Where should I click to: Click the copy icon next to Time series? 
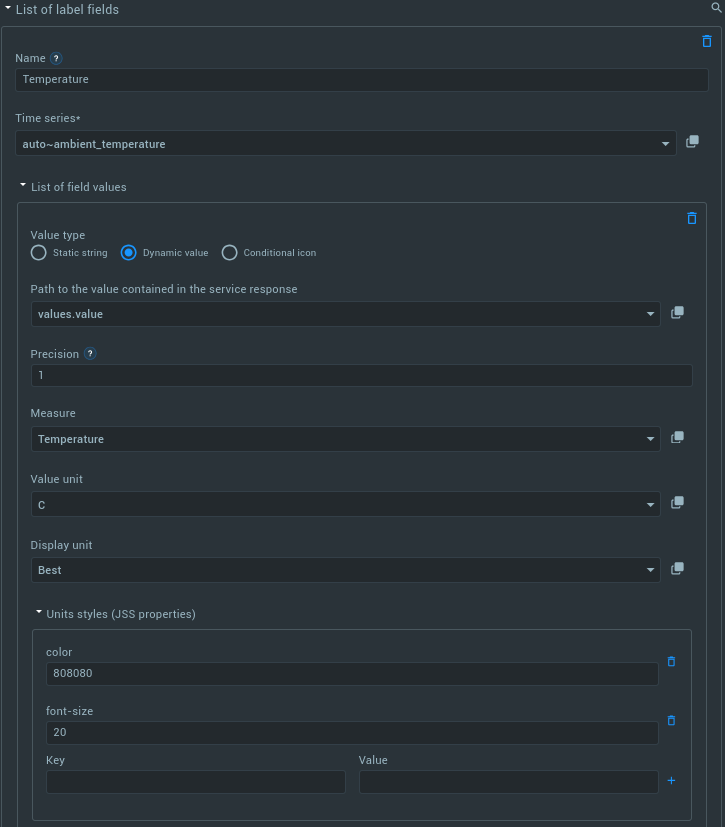click(692, 141)
